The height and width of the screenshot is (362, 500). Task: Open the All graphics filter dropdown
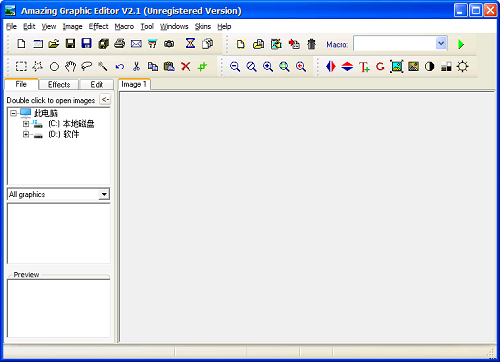[x=104, y=194]
